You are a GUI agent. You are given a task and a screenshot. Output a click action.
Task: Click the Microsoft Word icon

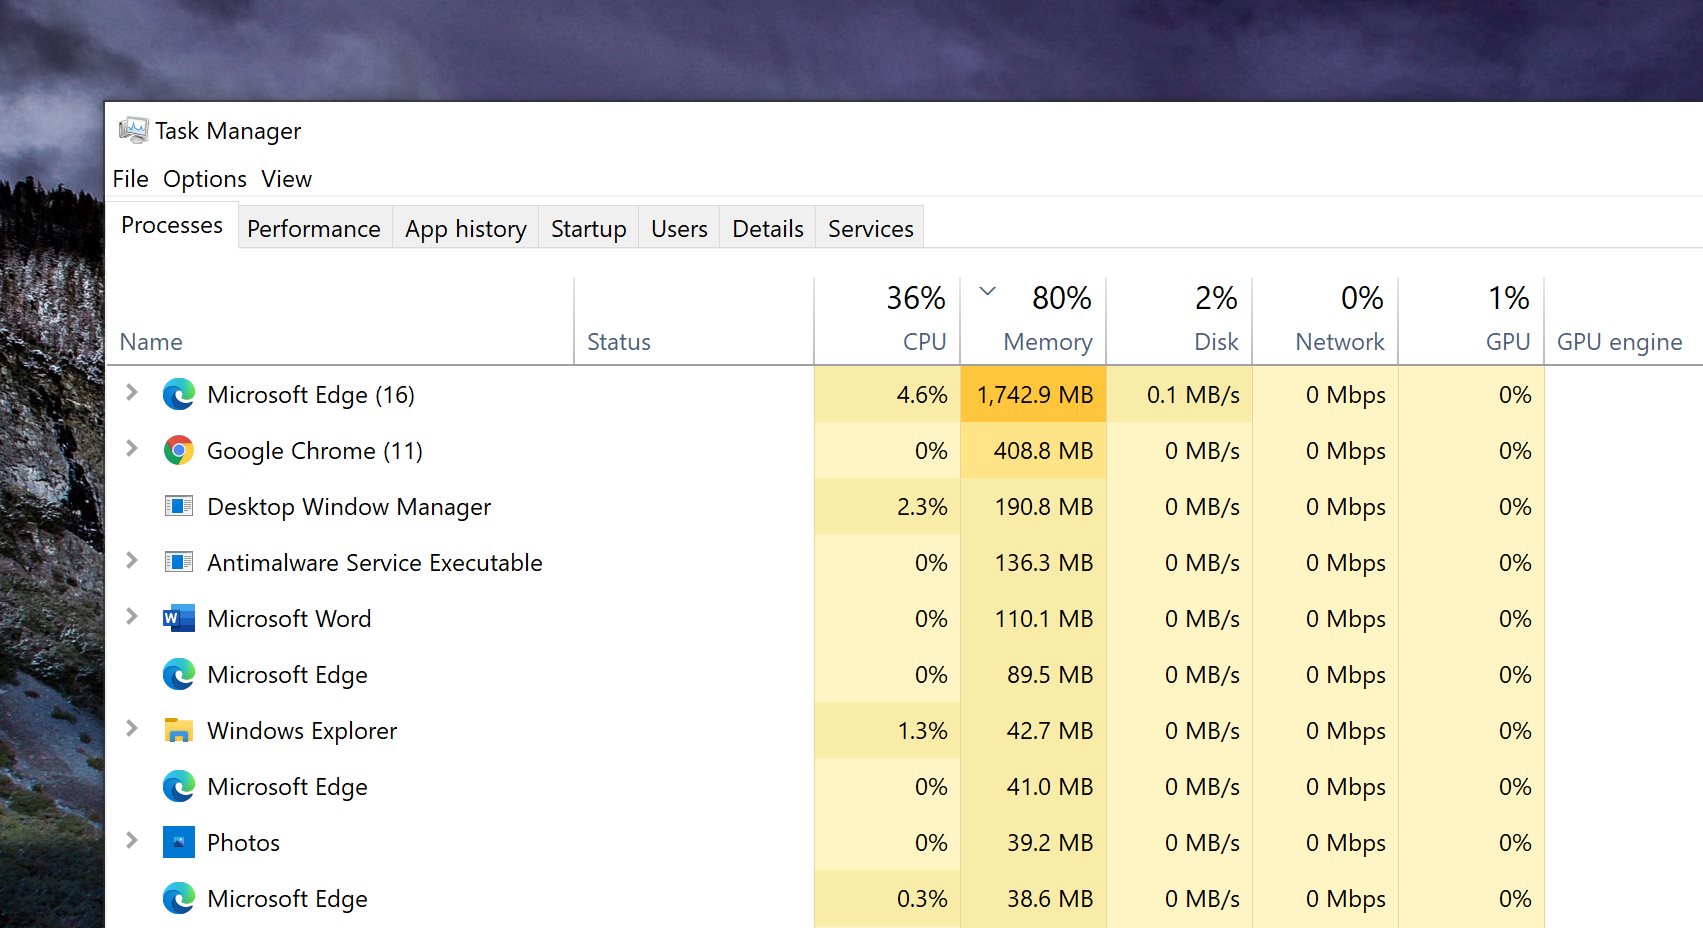coord(178,619)
